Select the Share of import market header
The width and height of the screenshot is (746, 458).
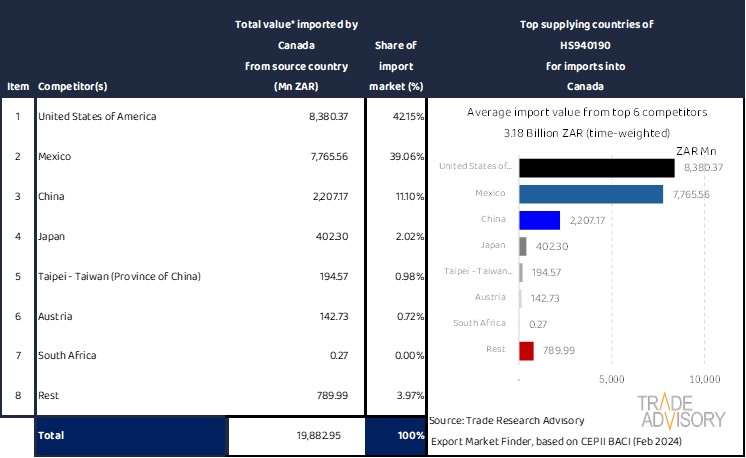point(395,66)
